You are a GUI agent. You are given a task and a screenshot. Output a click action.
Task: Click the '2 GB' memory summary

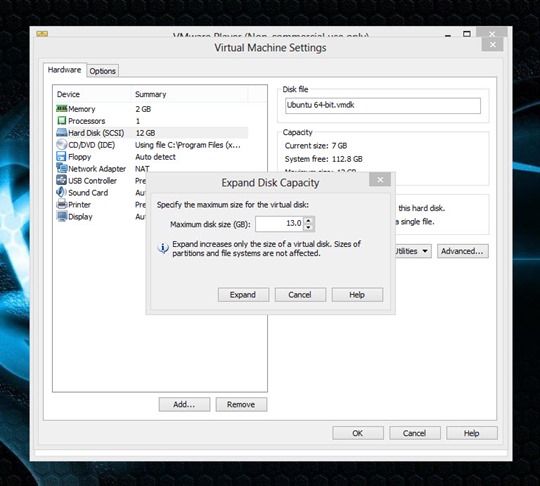coord(143,109)
